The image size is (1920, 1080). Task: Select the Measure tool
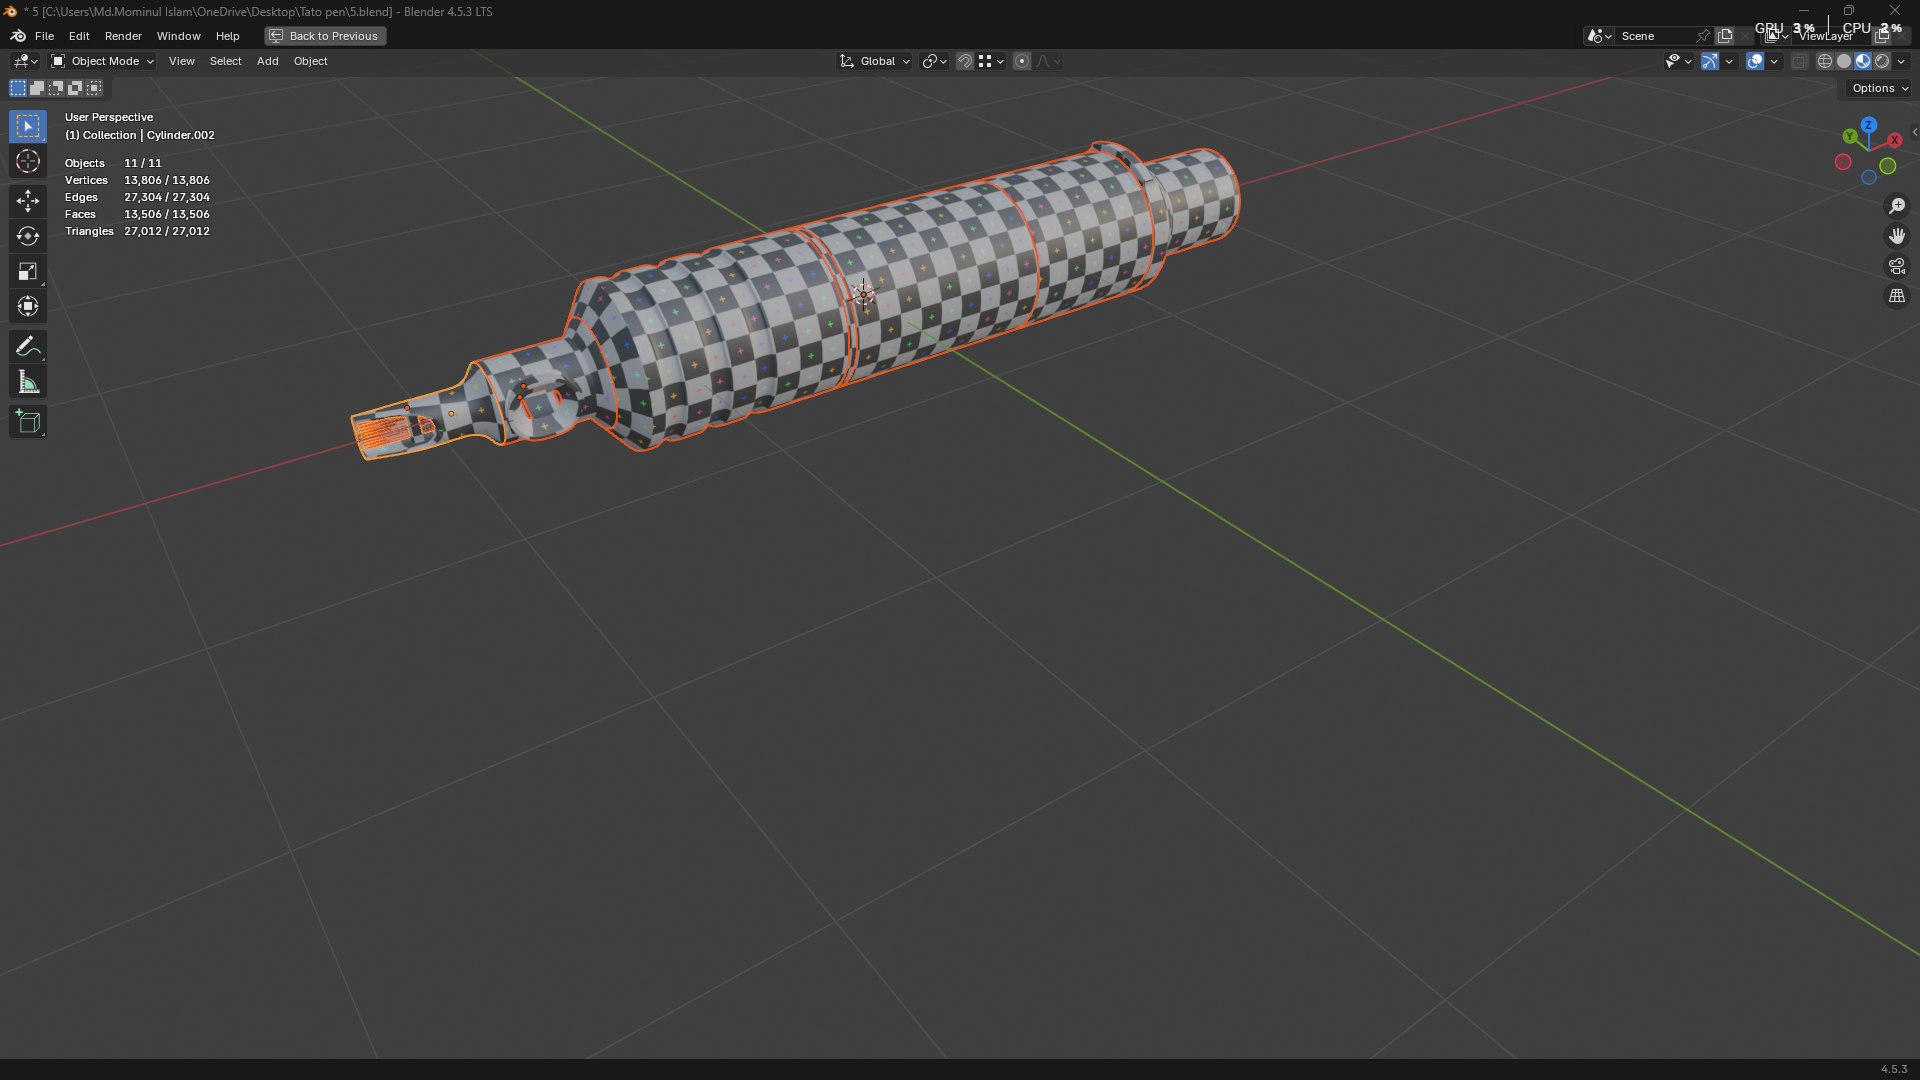[28, 381]
